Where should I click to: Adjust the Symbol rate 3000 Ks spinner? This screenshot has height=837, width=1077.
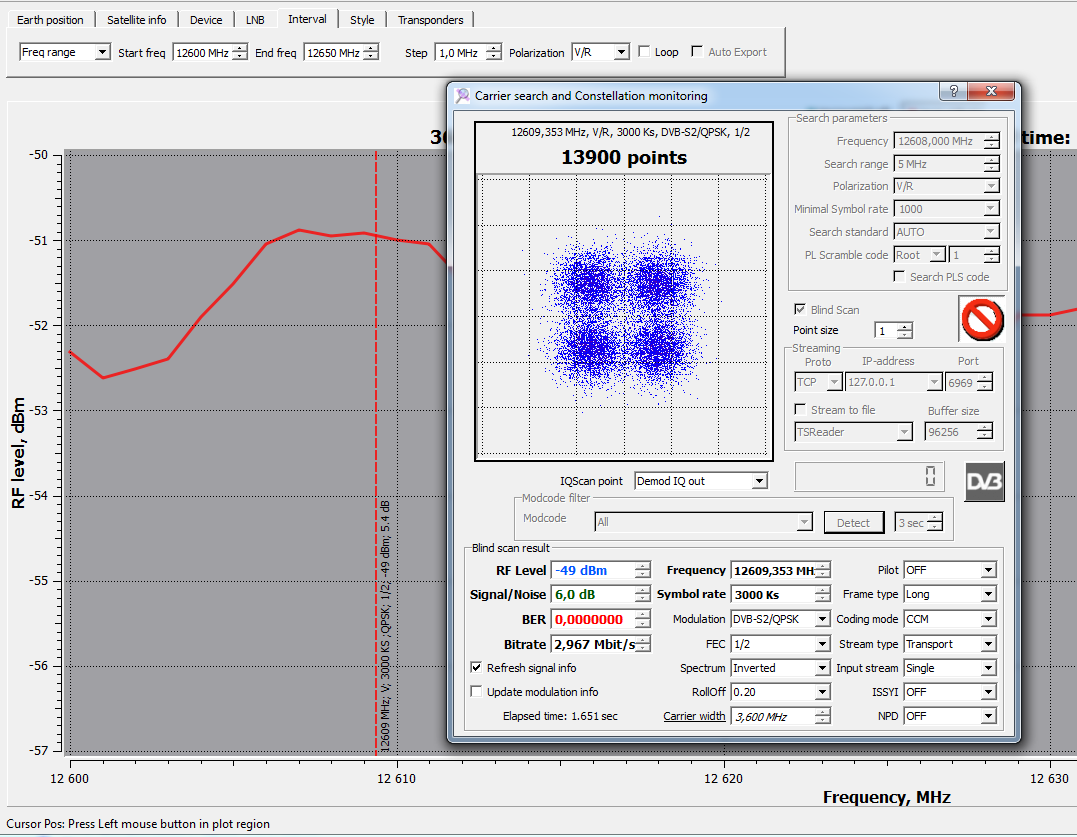click(822, 595)
